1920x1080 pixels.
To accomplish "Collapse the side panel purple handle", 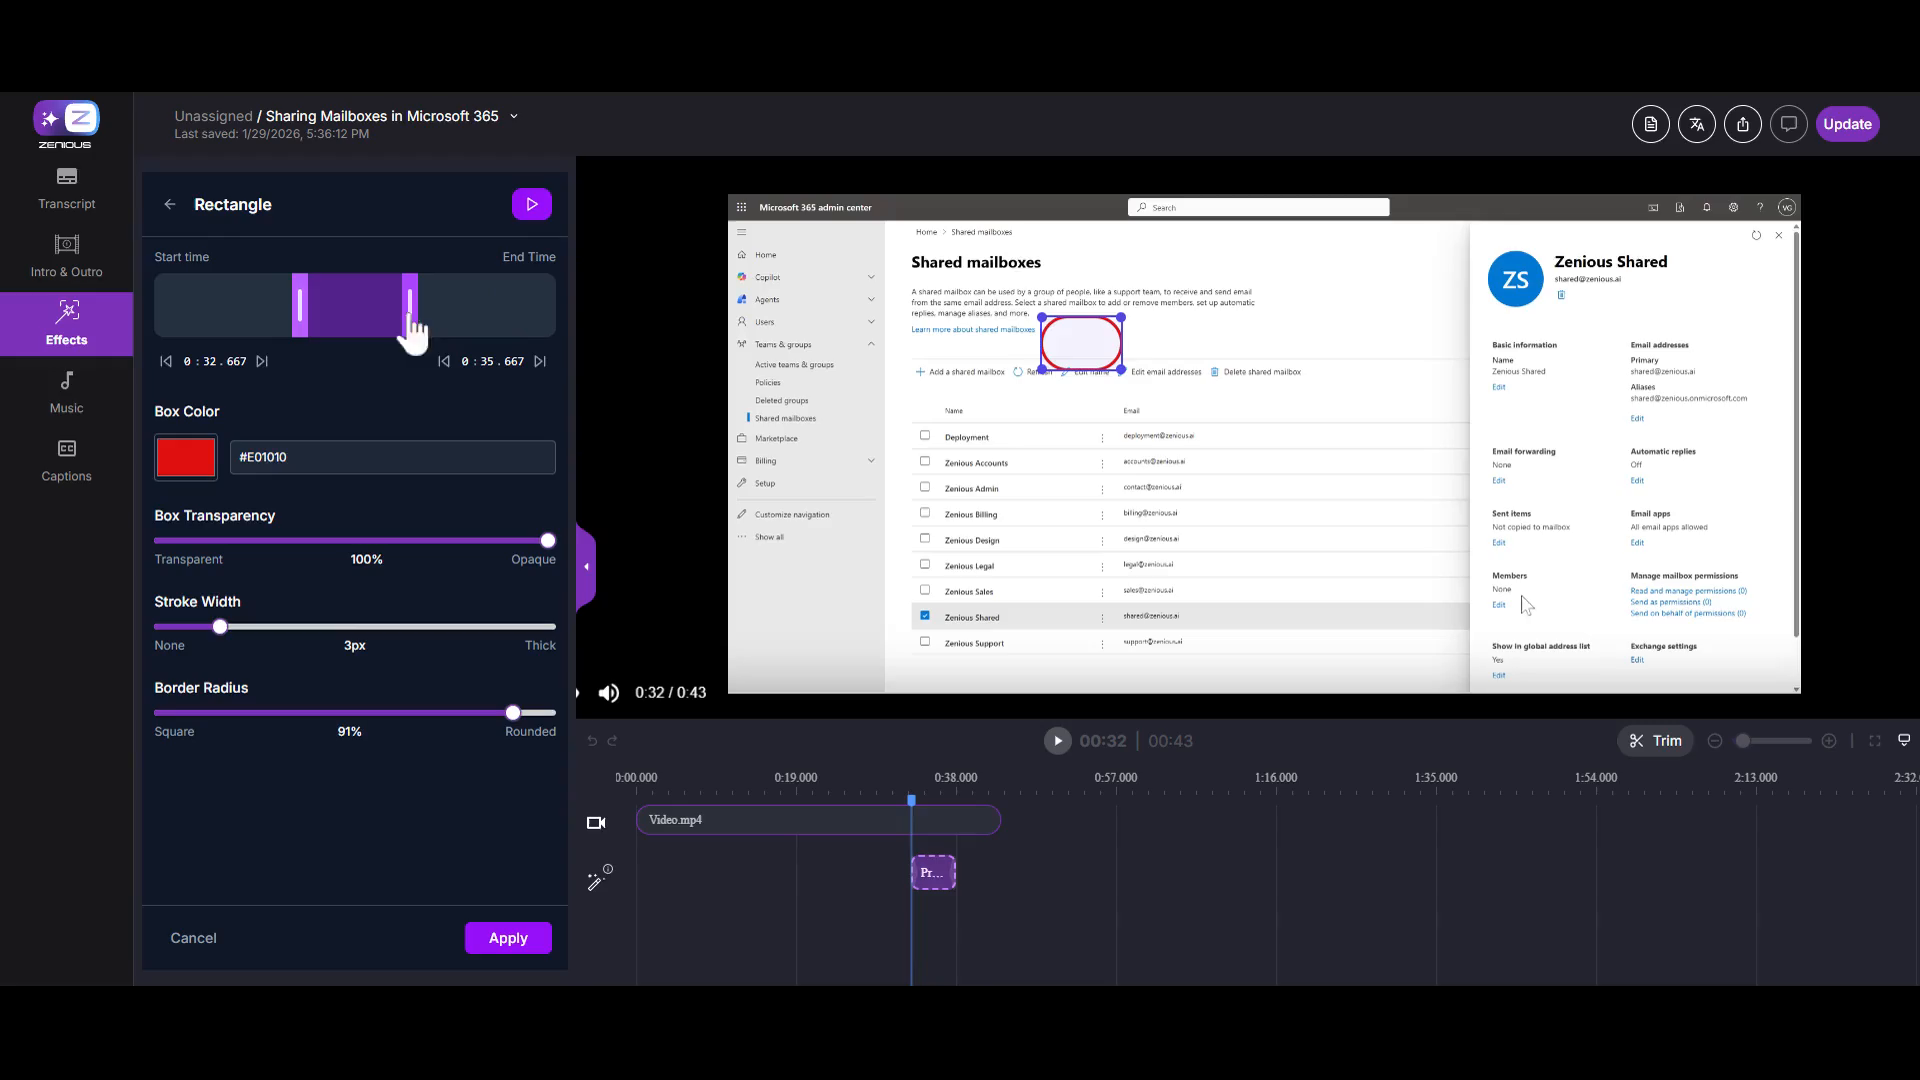I will (586, 566).
